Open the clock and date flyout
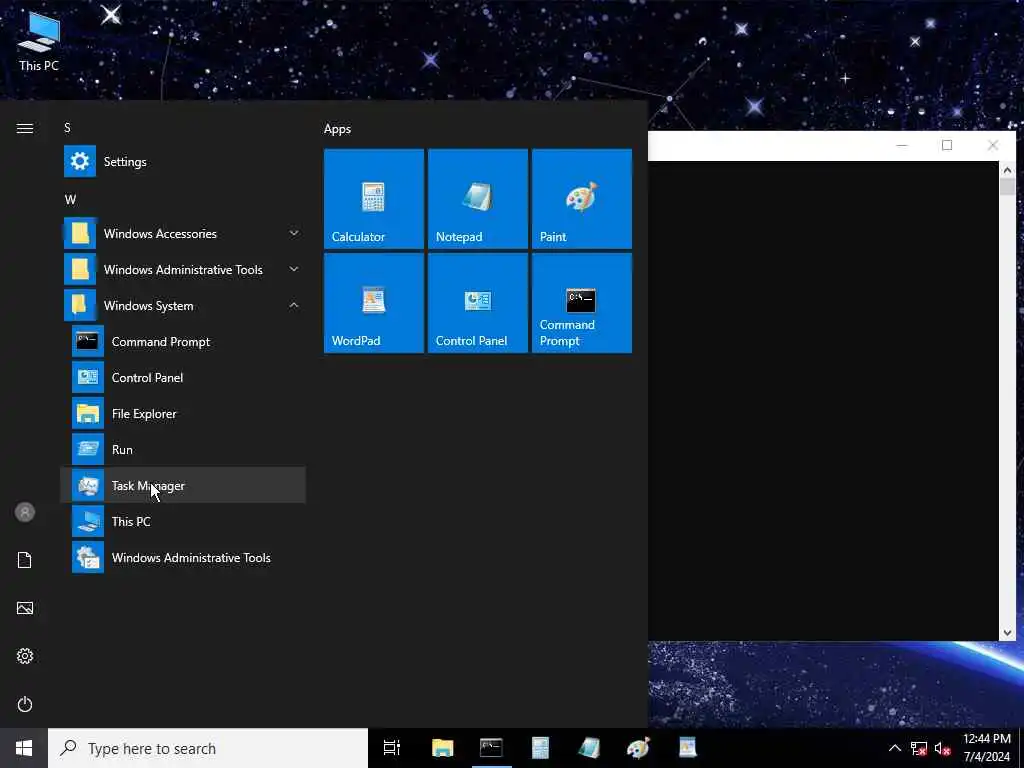Viewport: 1024px width, 768px height. tap(987, 748)
